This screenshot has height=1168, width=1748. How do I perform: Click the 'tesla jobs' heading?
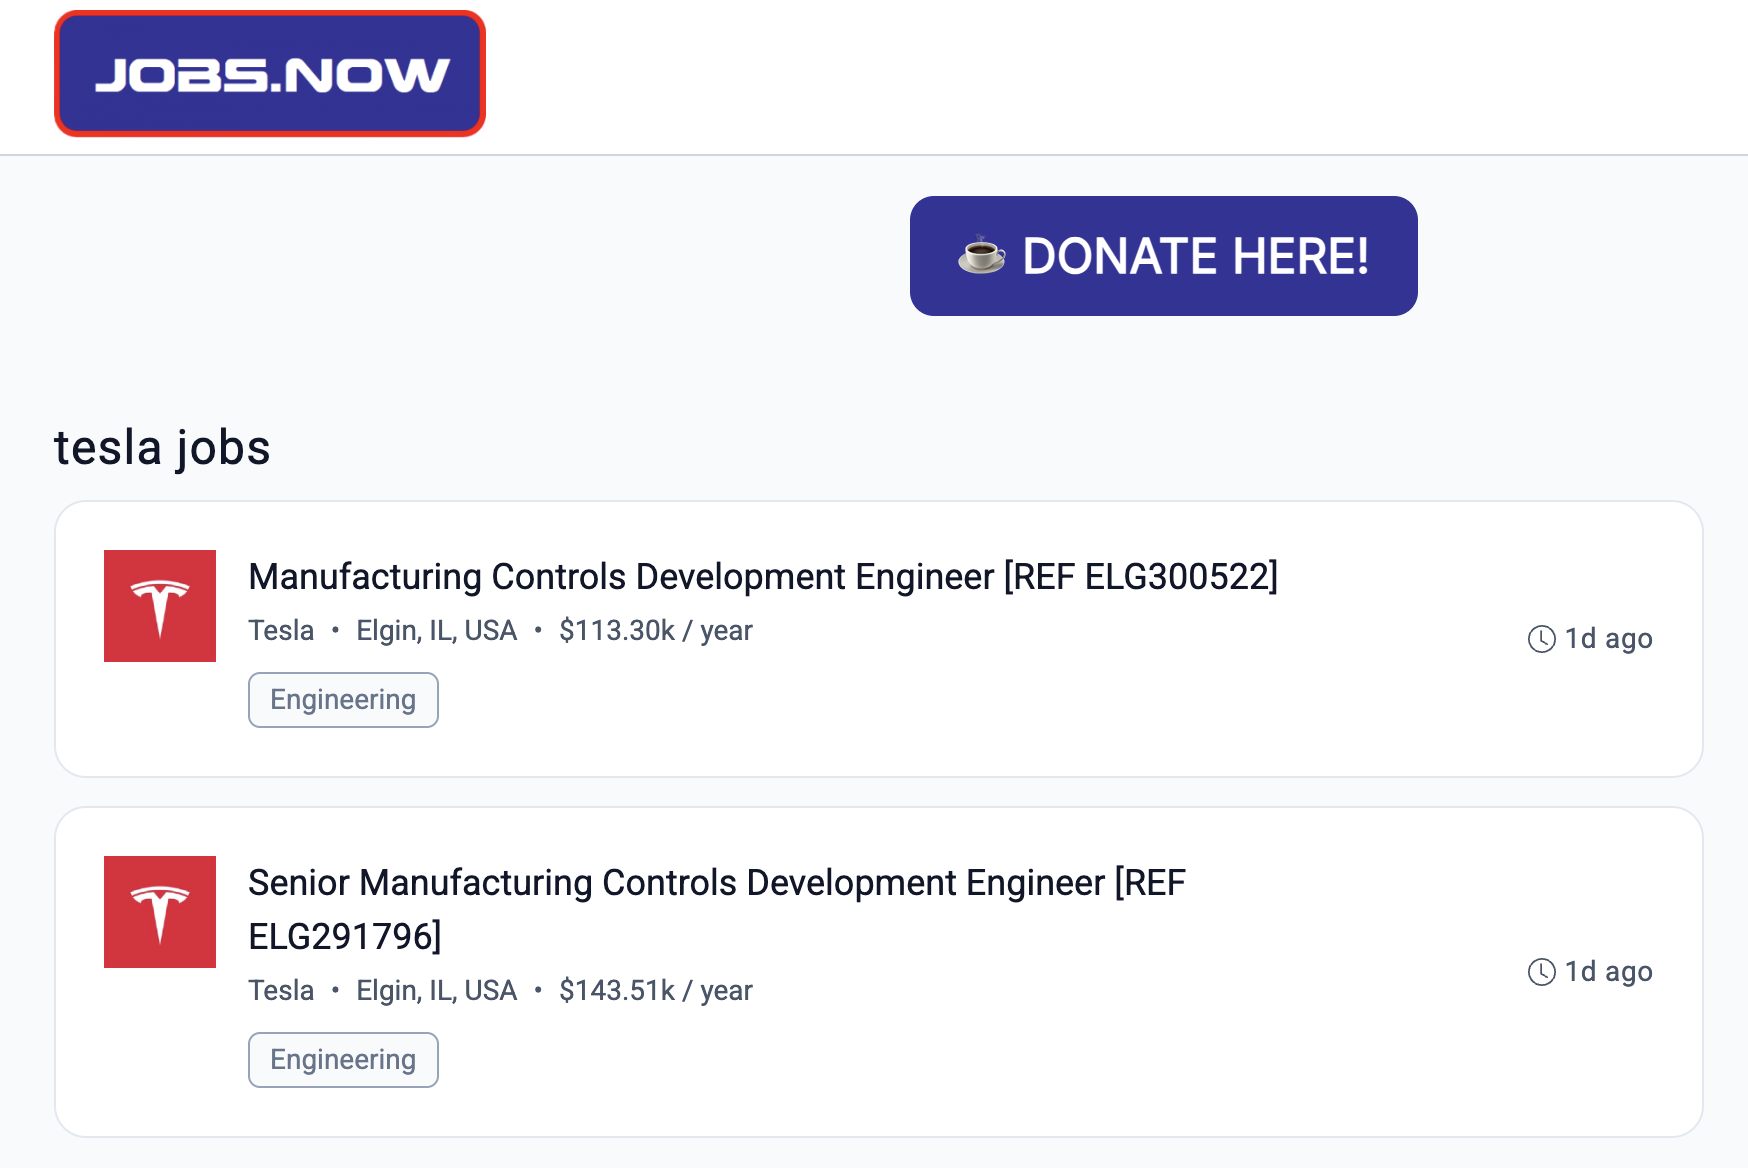click(162, 447)
